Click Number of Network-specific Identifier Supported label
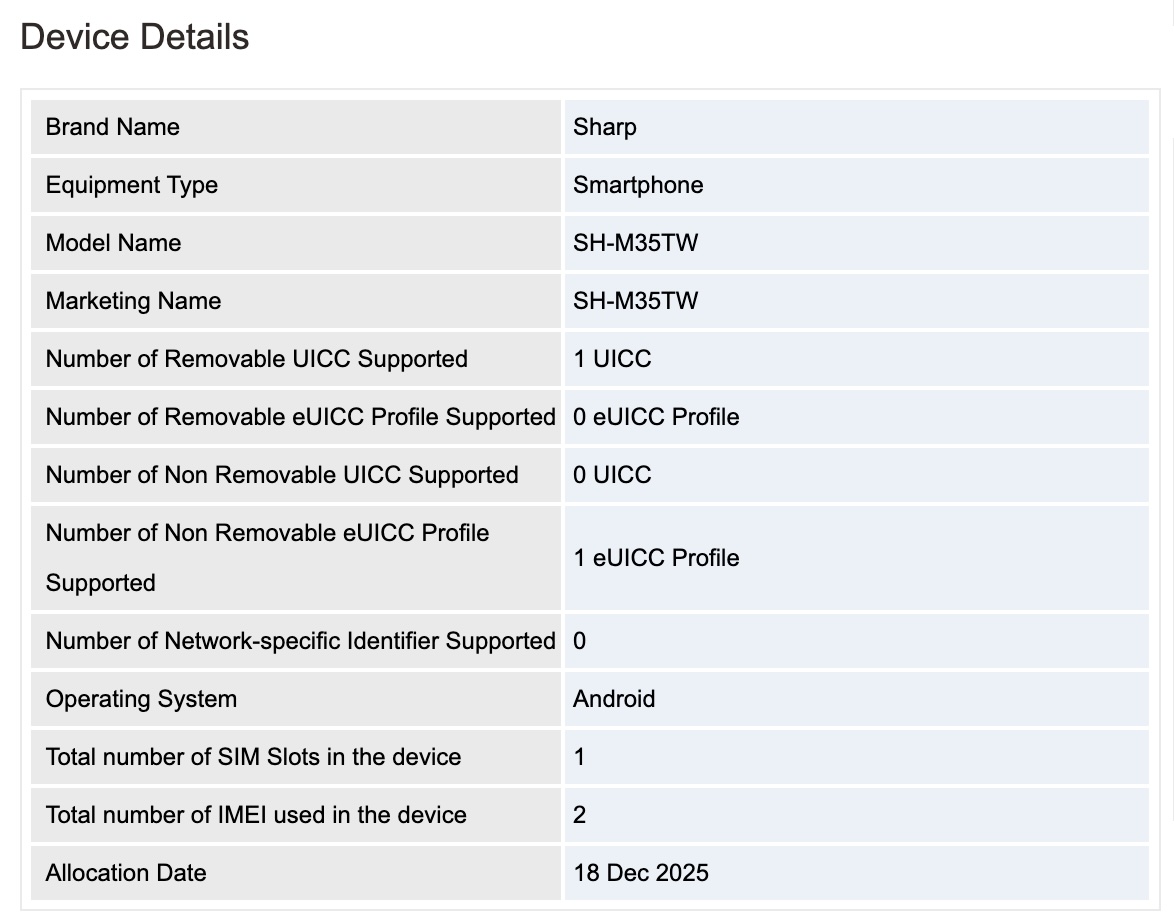1174x924 pixels. point(300,641)
